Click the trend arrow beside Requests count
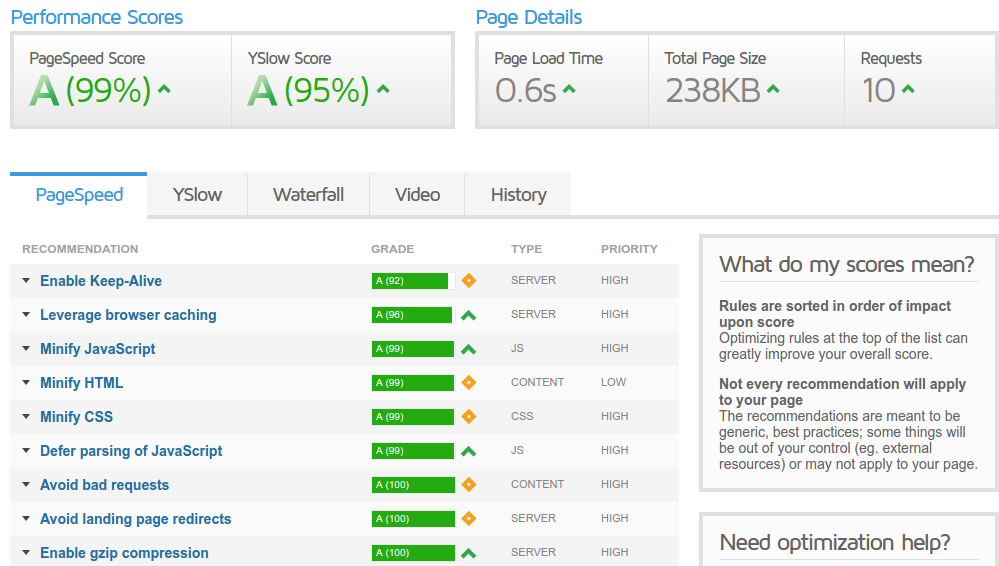 [x=909, y=89]
